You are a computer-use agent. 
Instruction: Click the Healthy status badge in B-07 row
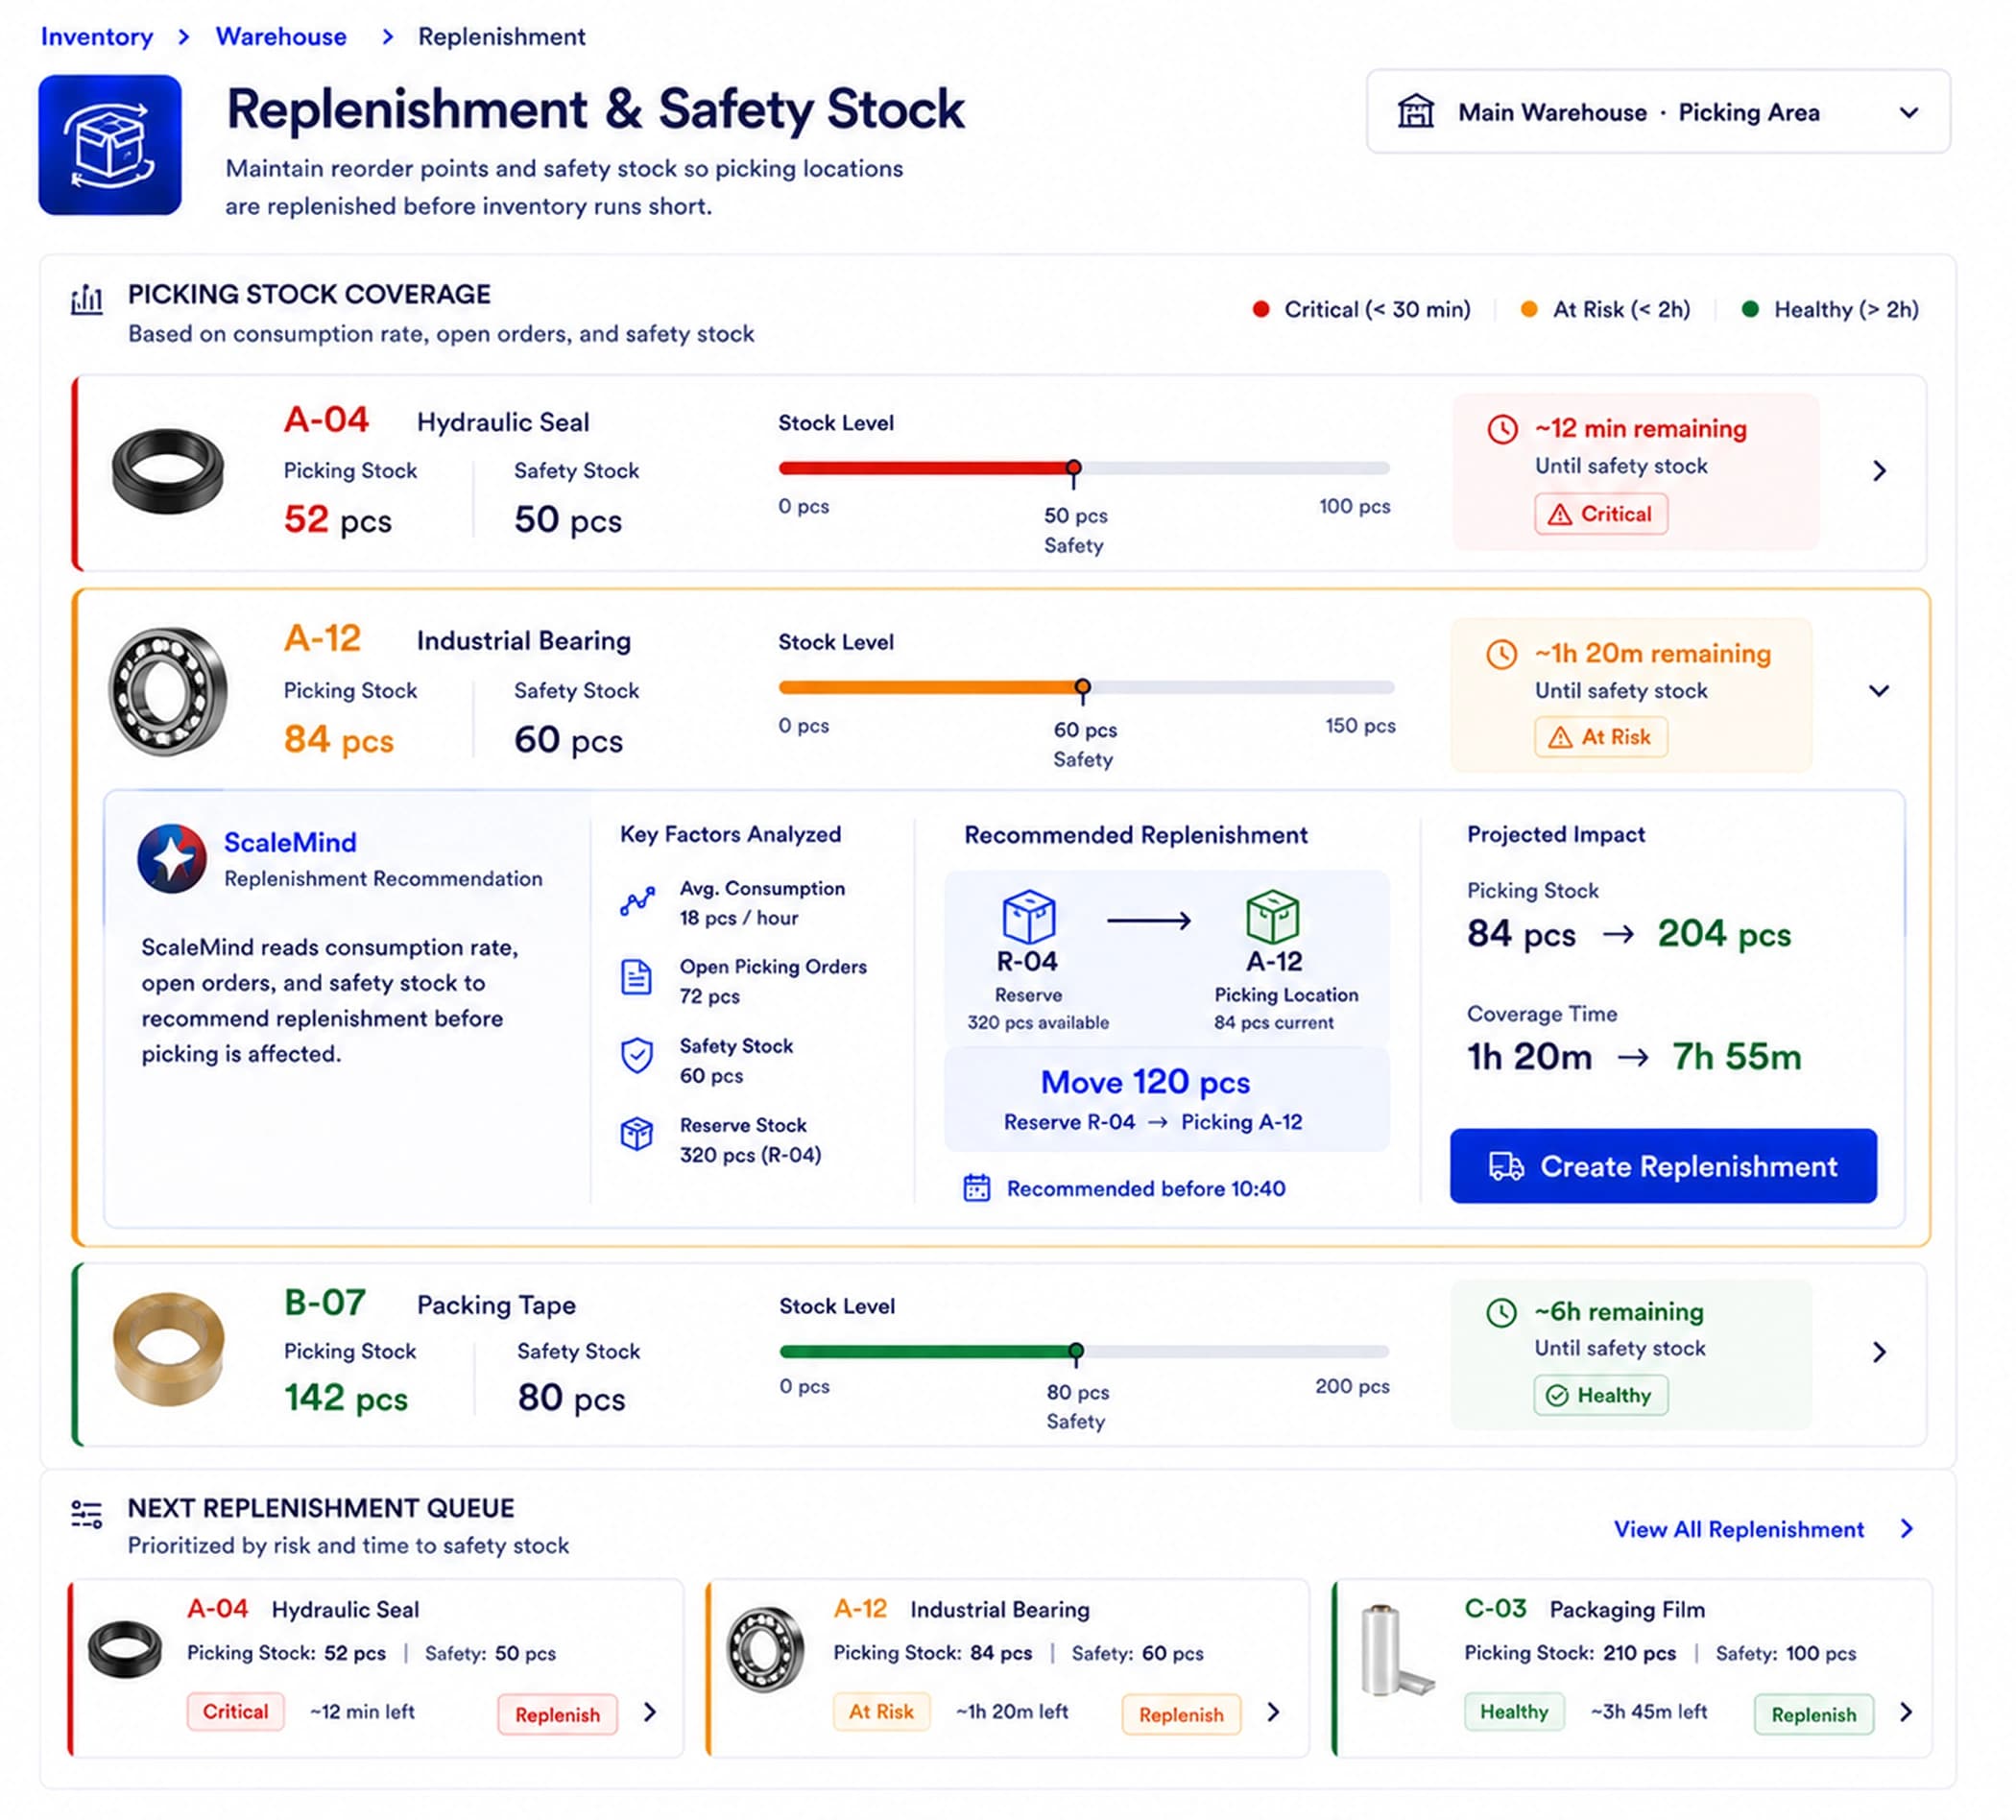(x=1601, y=1395)
